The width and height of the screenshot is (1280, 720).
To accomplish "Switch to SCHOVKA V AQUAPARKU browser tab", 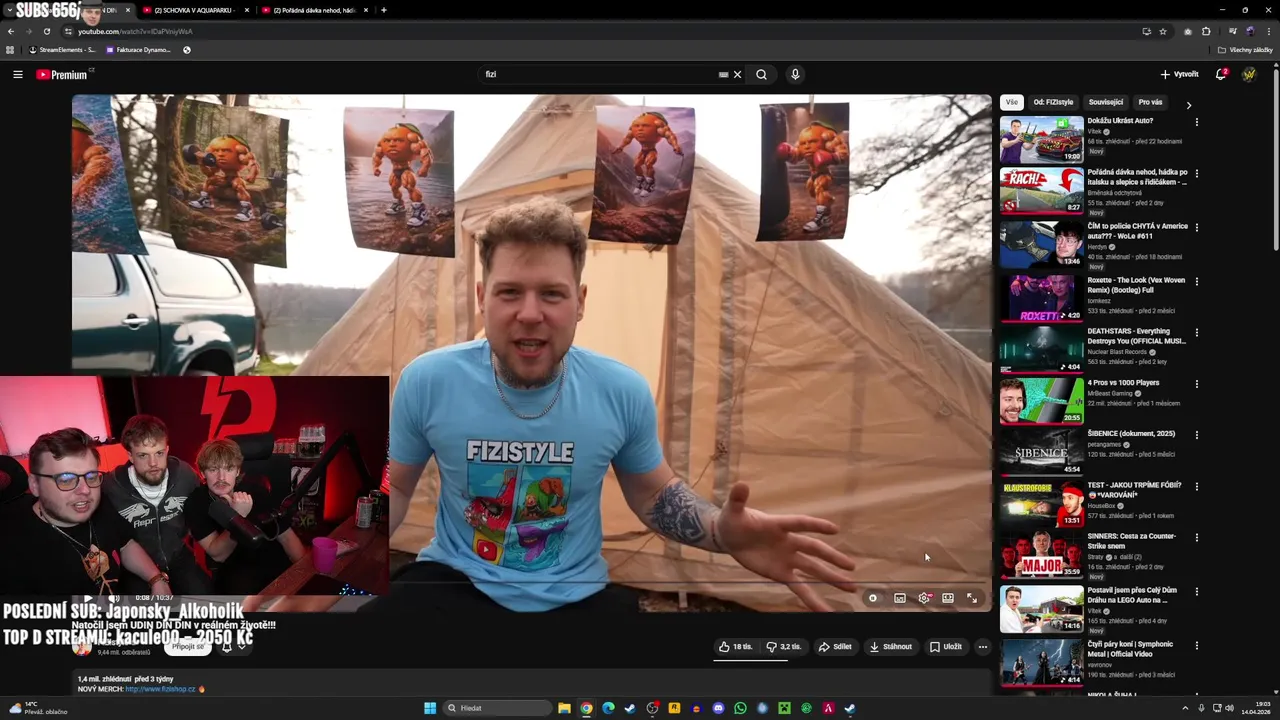I will pyautogui.click(x=195, y=10).
